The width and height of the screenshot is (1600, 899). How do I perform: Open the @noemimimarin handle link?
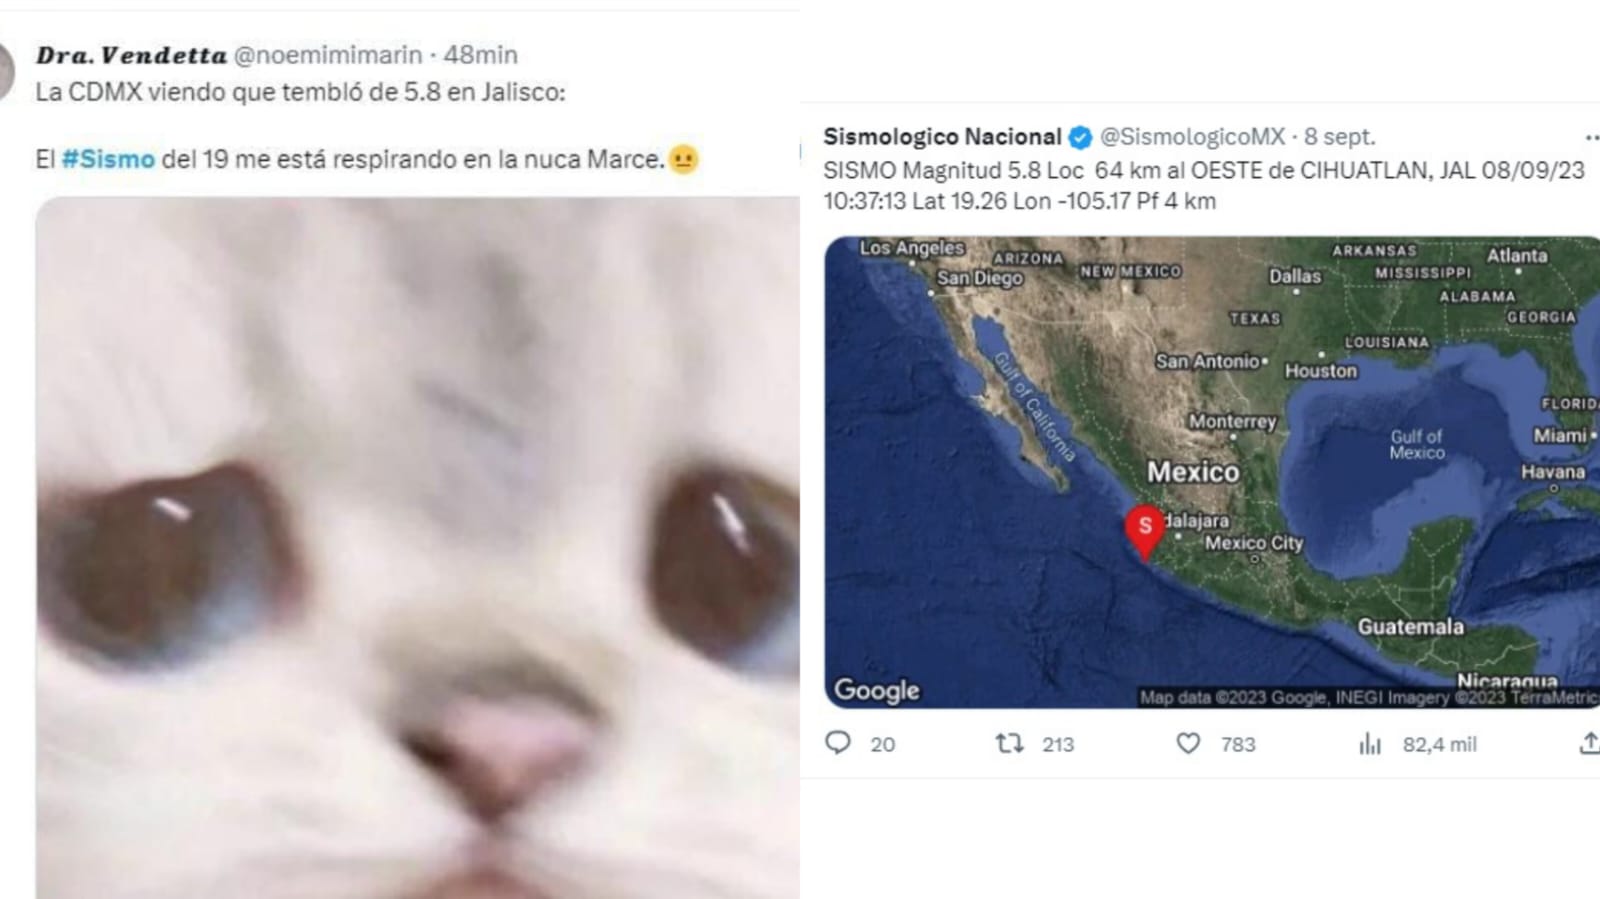pyautogui.click(x=328, y=55)
